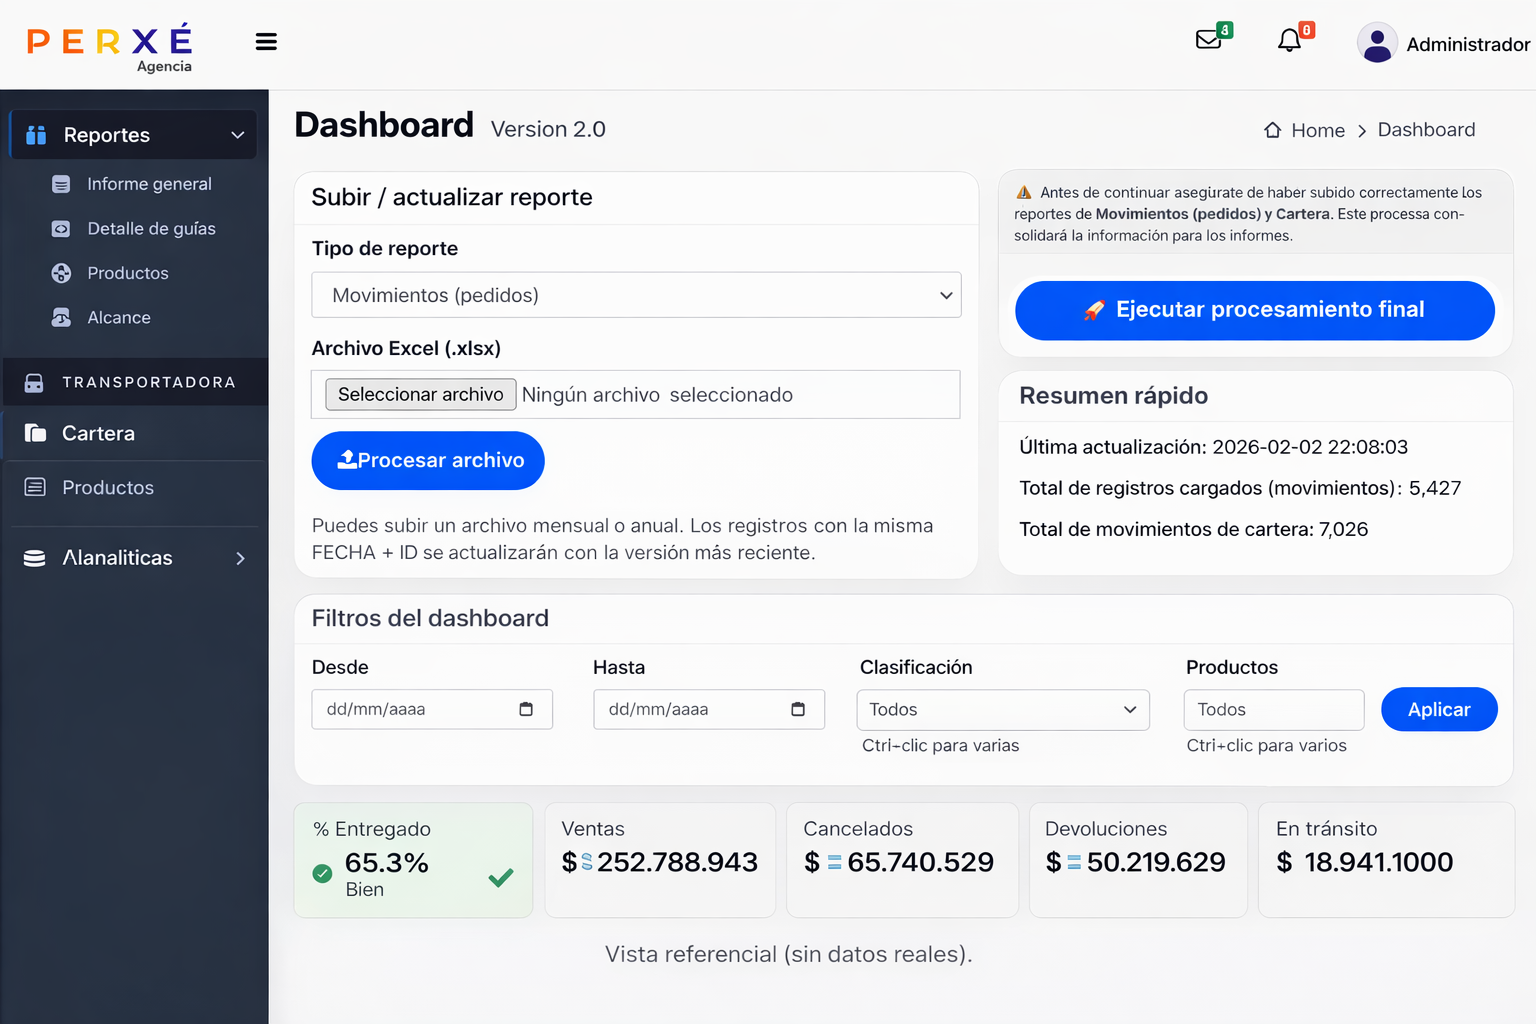Click the Productos filter field
This screenshot has width=1536, height=1024.
pyautogui.click(x=1273, y=709)
